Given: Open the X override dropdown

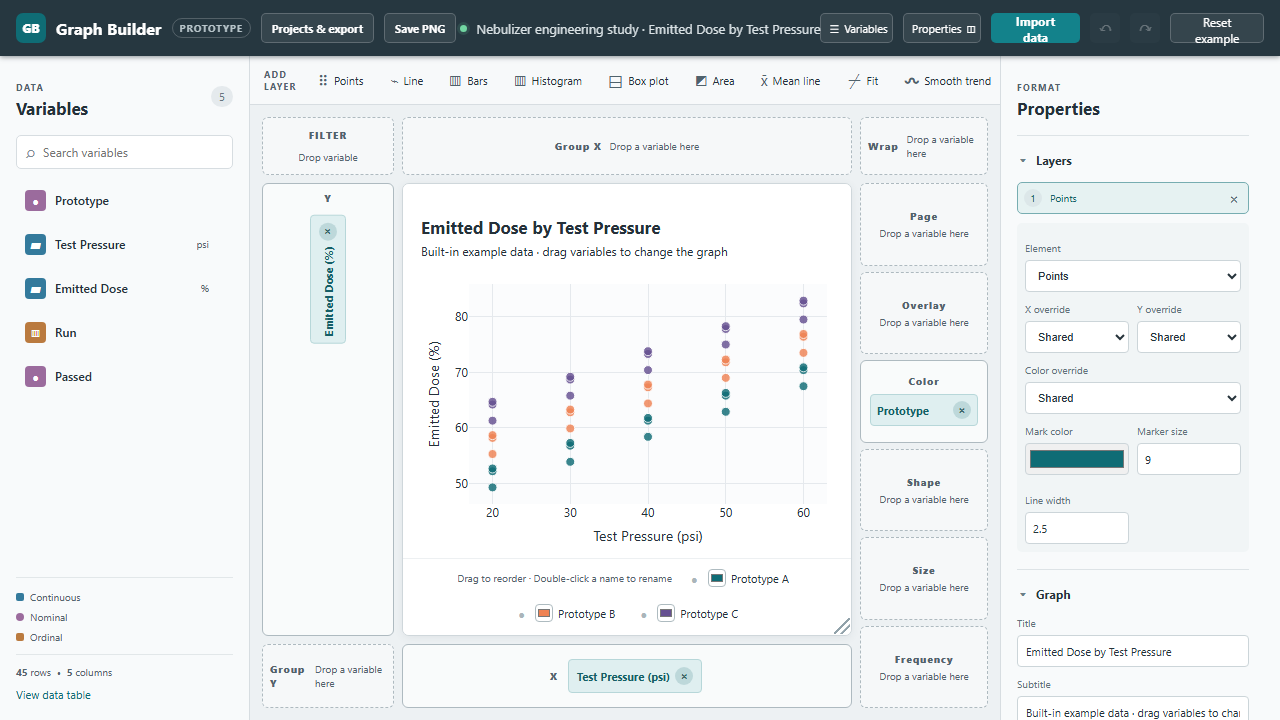Looking at the screenshot, I should click(1077, 337).
